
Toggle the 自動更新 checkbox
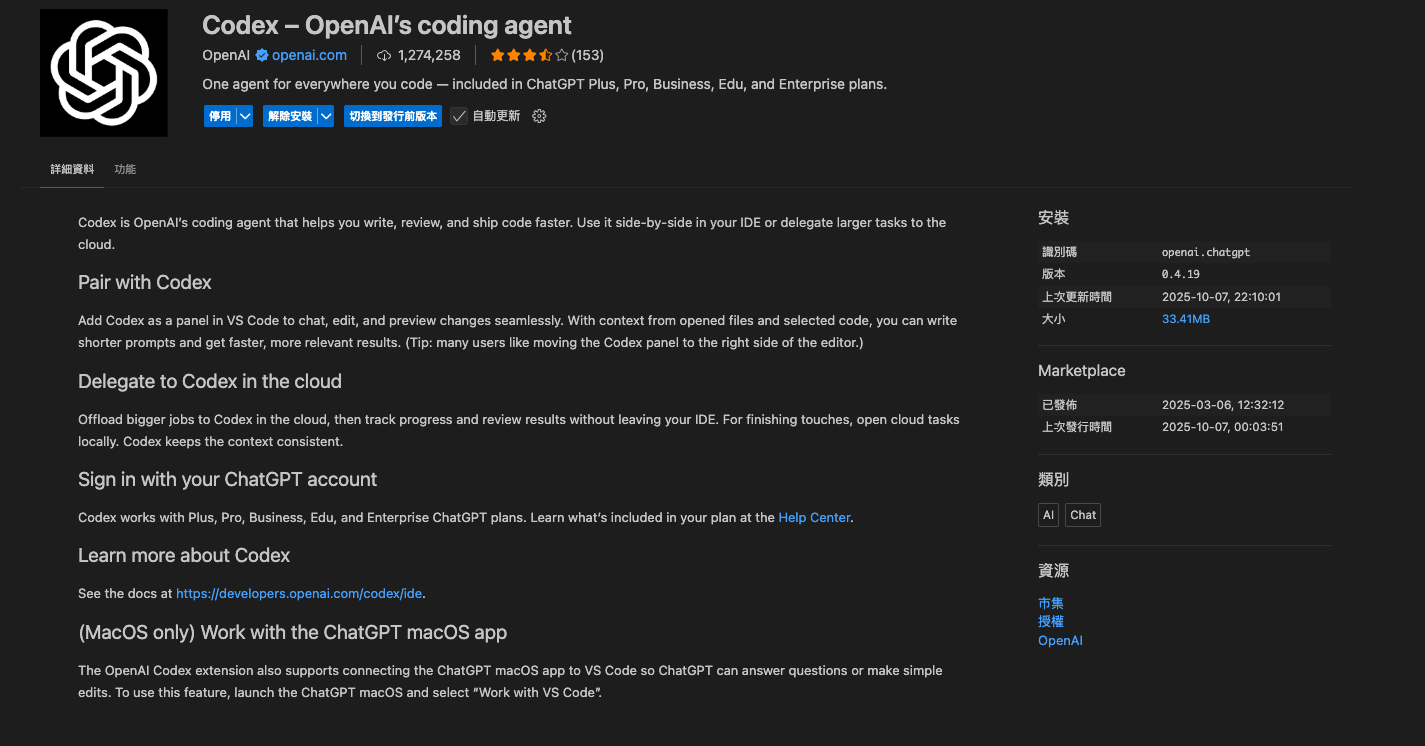coord(459,116)
